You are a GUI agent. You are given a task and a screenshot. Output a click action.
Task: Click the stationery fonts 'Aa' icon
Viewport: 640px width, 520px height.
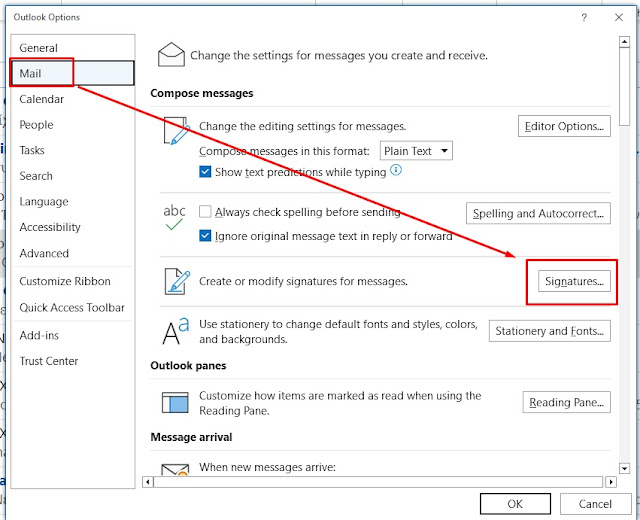point(176,331)
